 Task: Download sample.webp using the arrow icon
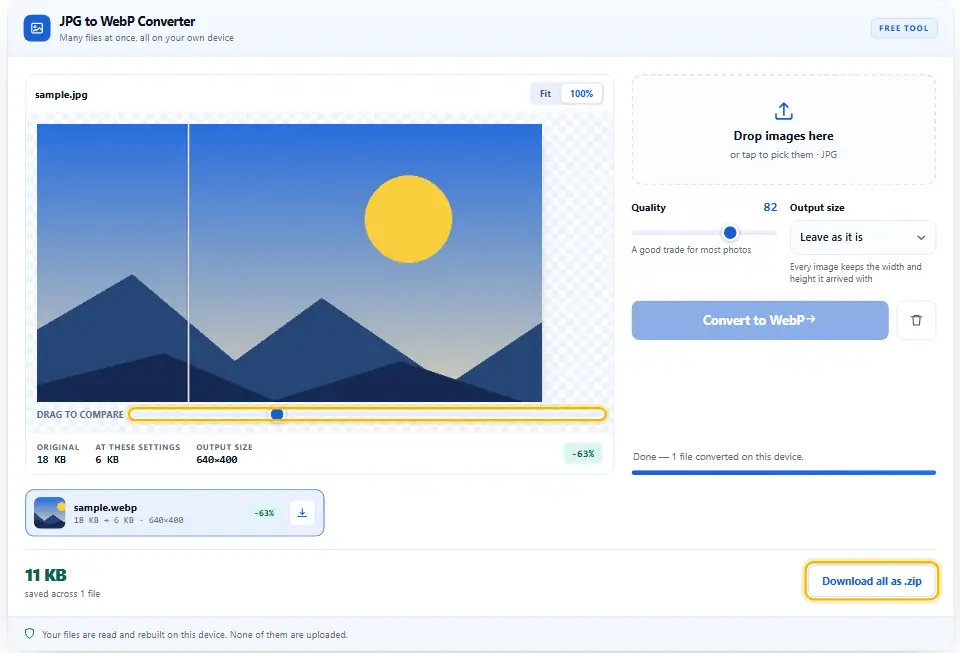point(302,513)
